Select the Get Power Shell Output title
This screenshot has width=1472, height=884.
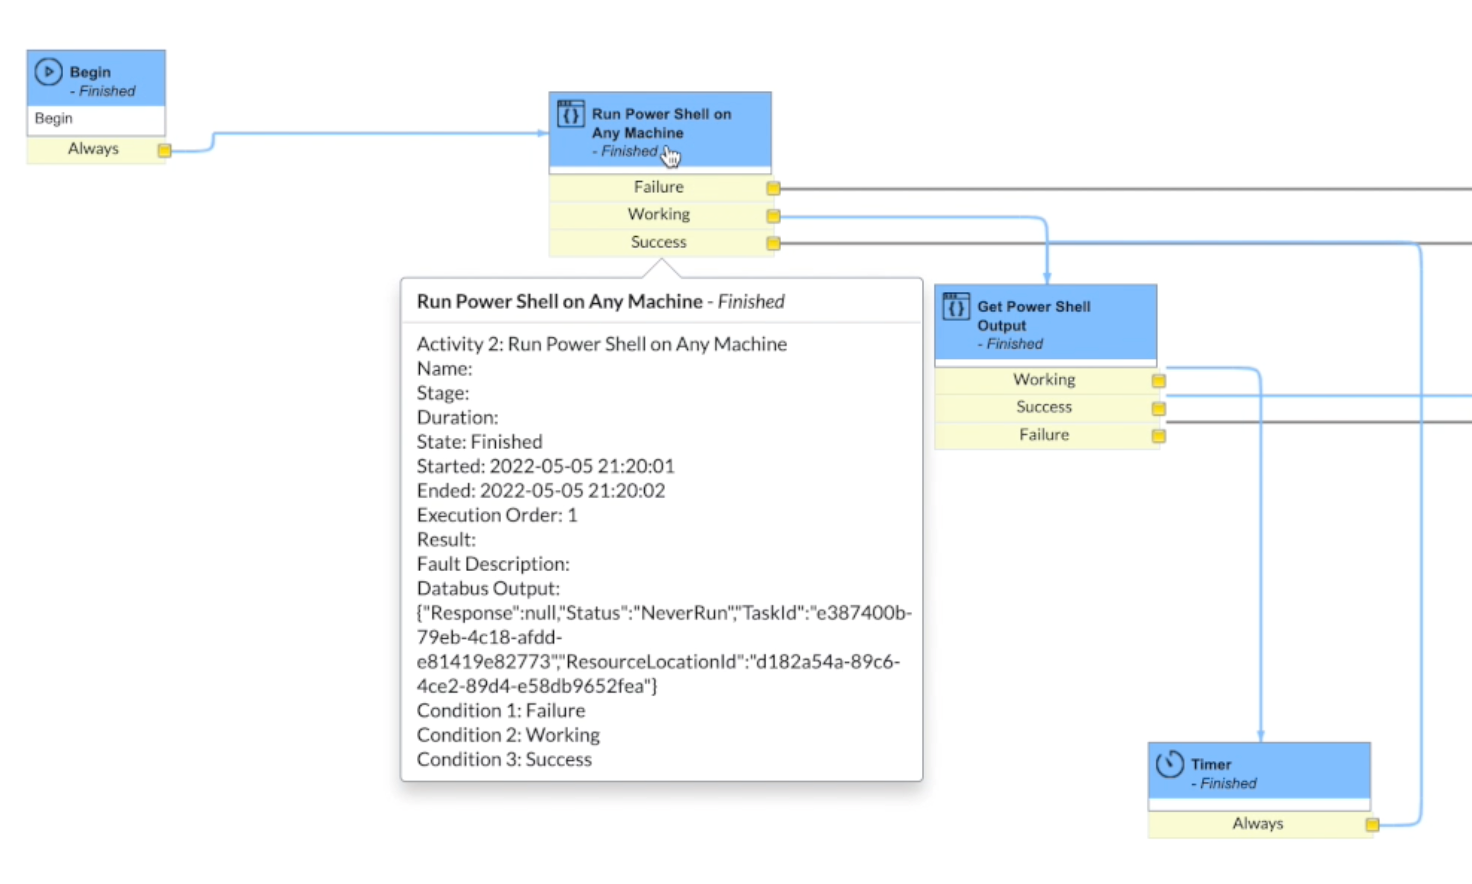point(1033,316)
